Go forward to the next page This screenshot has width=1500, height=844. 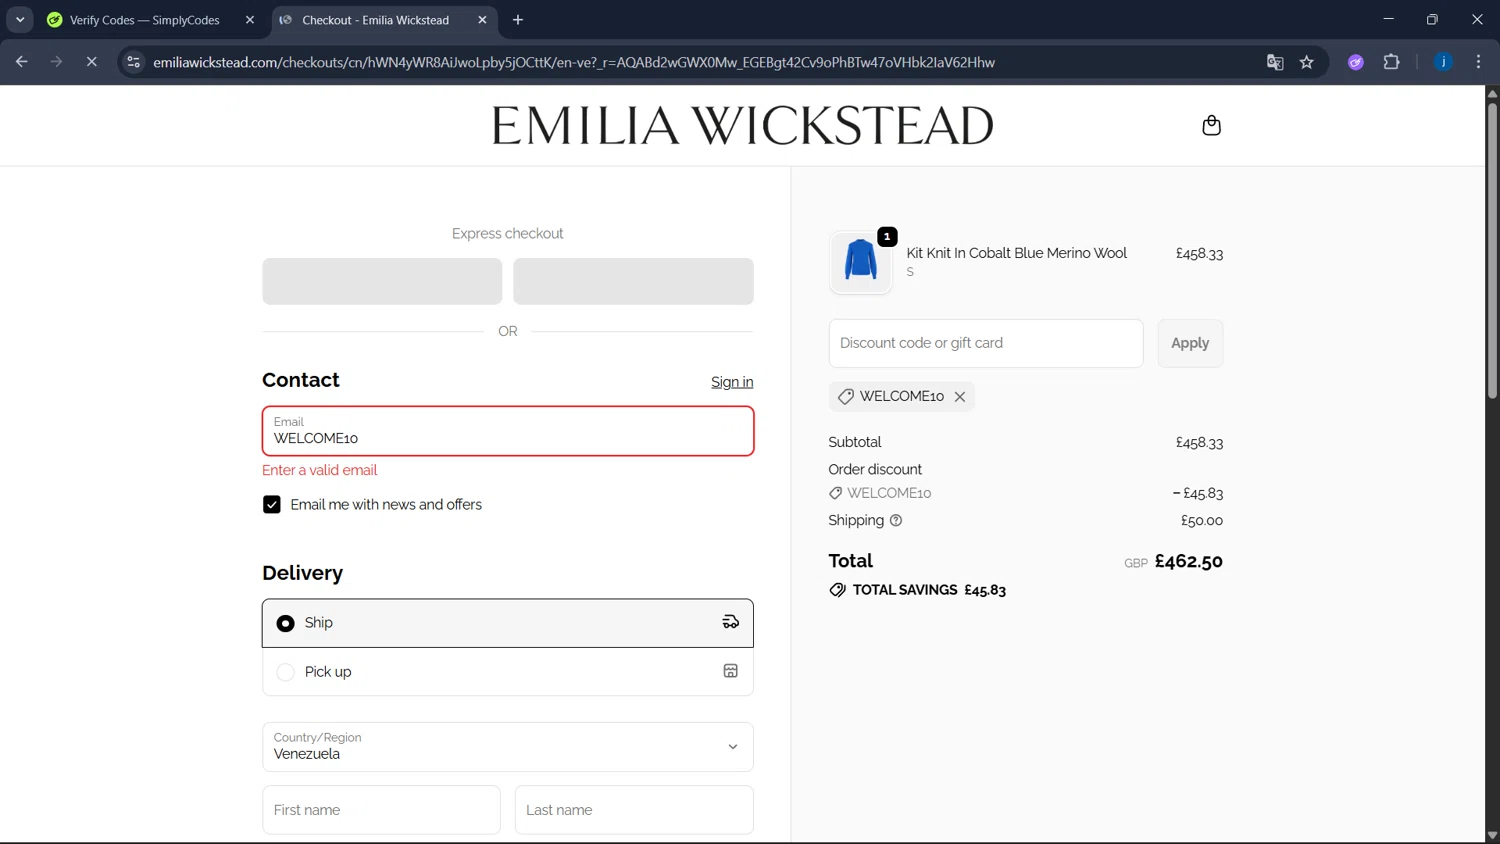click(57, 62)
